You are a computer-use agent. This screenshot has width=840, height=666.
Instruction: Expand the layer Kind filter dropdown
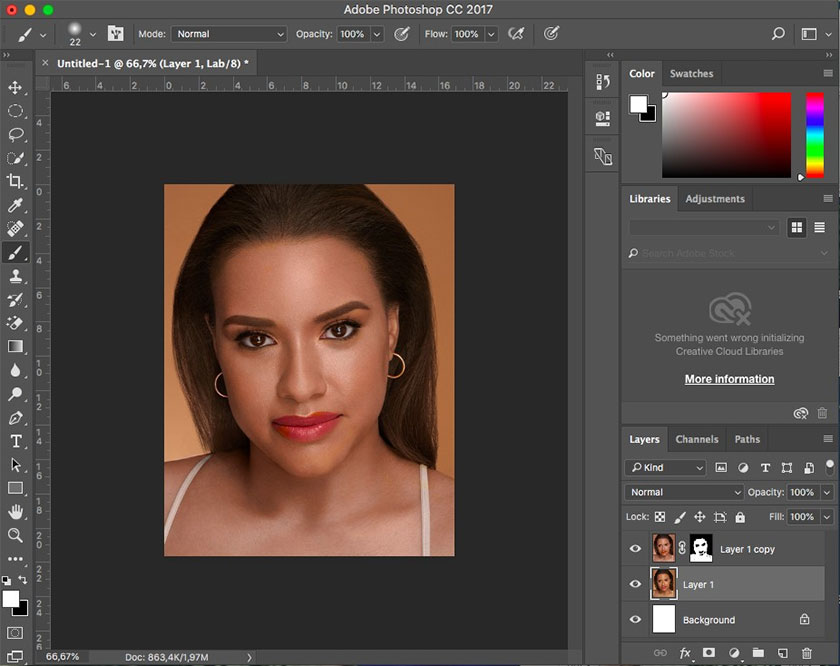[x=666, y=467]
